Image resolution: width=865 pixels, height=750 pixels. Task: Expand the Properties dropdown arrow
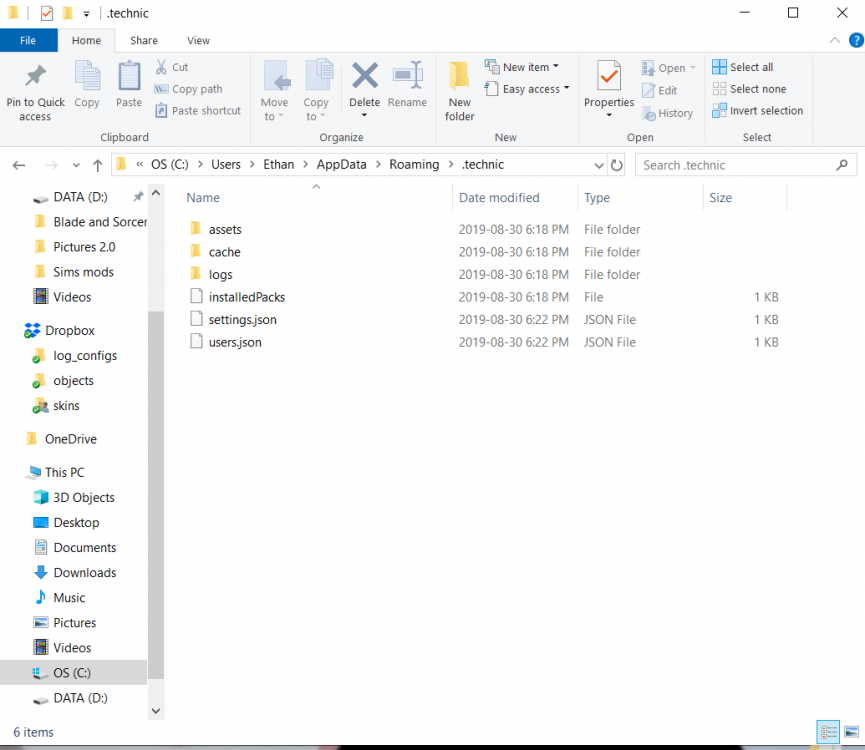coord(609,115)
